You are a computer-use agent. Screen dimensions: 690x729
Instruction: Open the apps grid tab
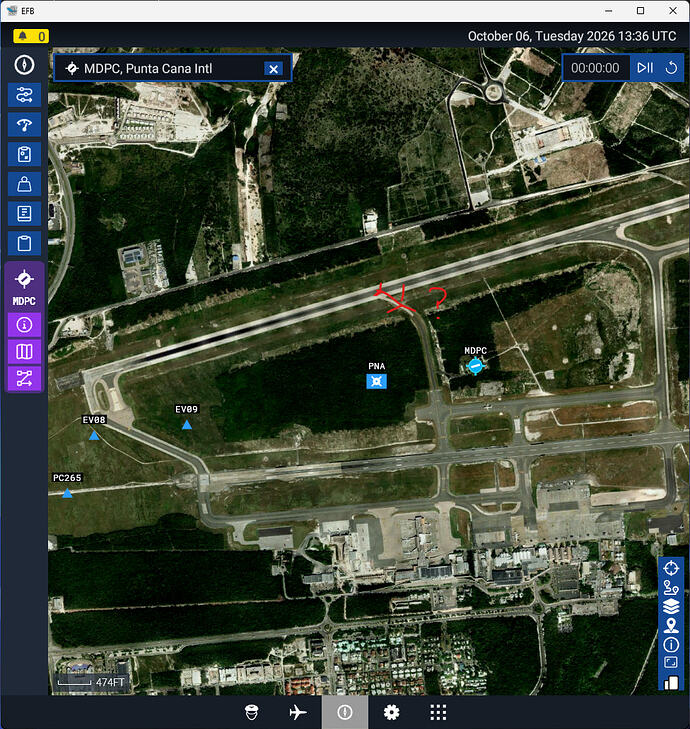(x=438, y=712)
